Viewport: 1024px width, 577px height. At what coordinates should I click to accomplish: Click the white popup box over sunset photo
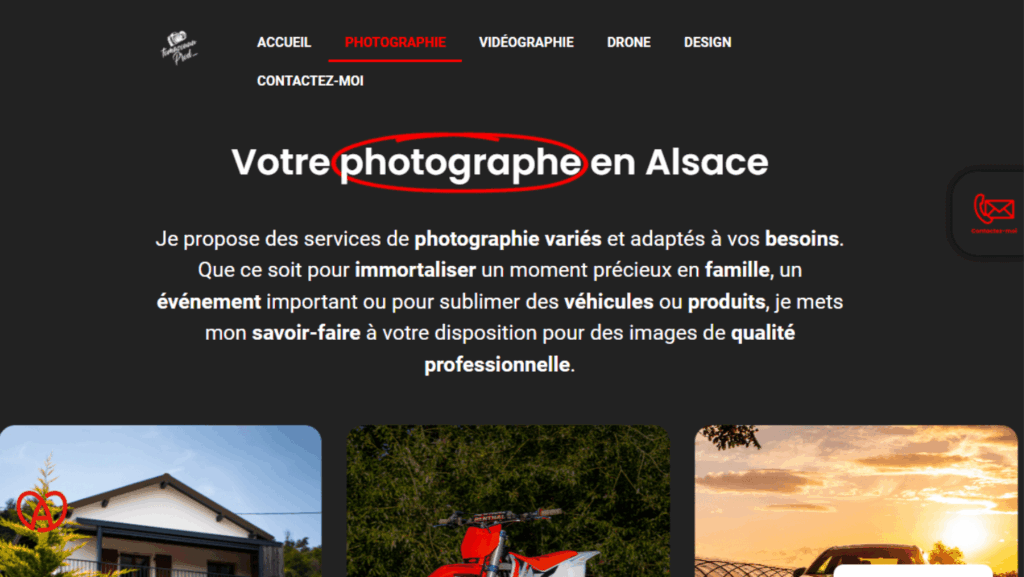pyautogui.click(x=913, y=571)
